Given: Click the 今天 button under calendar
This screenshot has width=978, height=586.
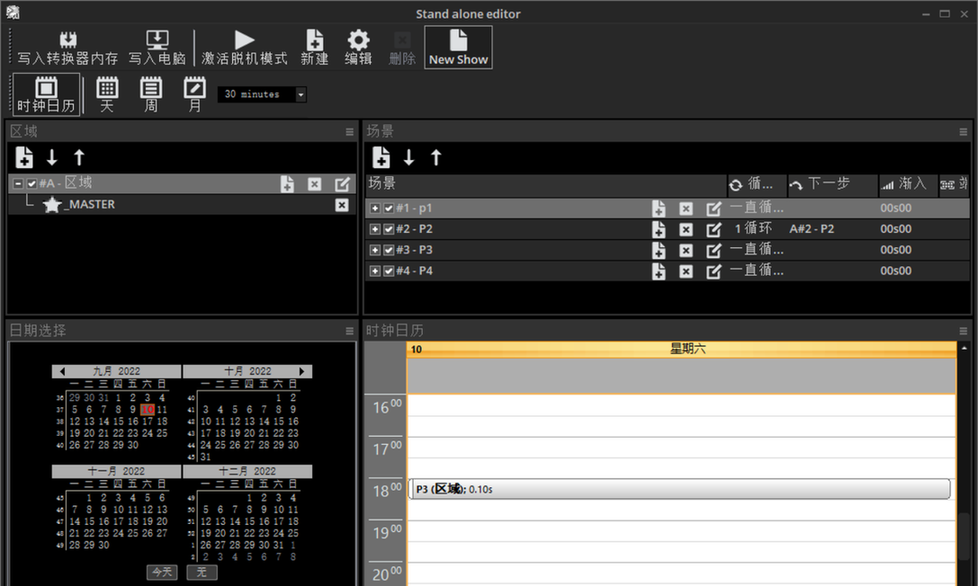Looking at the screenshot, I should (x=161, y=572).
